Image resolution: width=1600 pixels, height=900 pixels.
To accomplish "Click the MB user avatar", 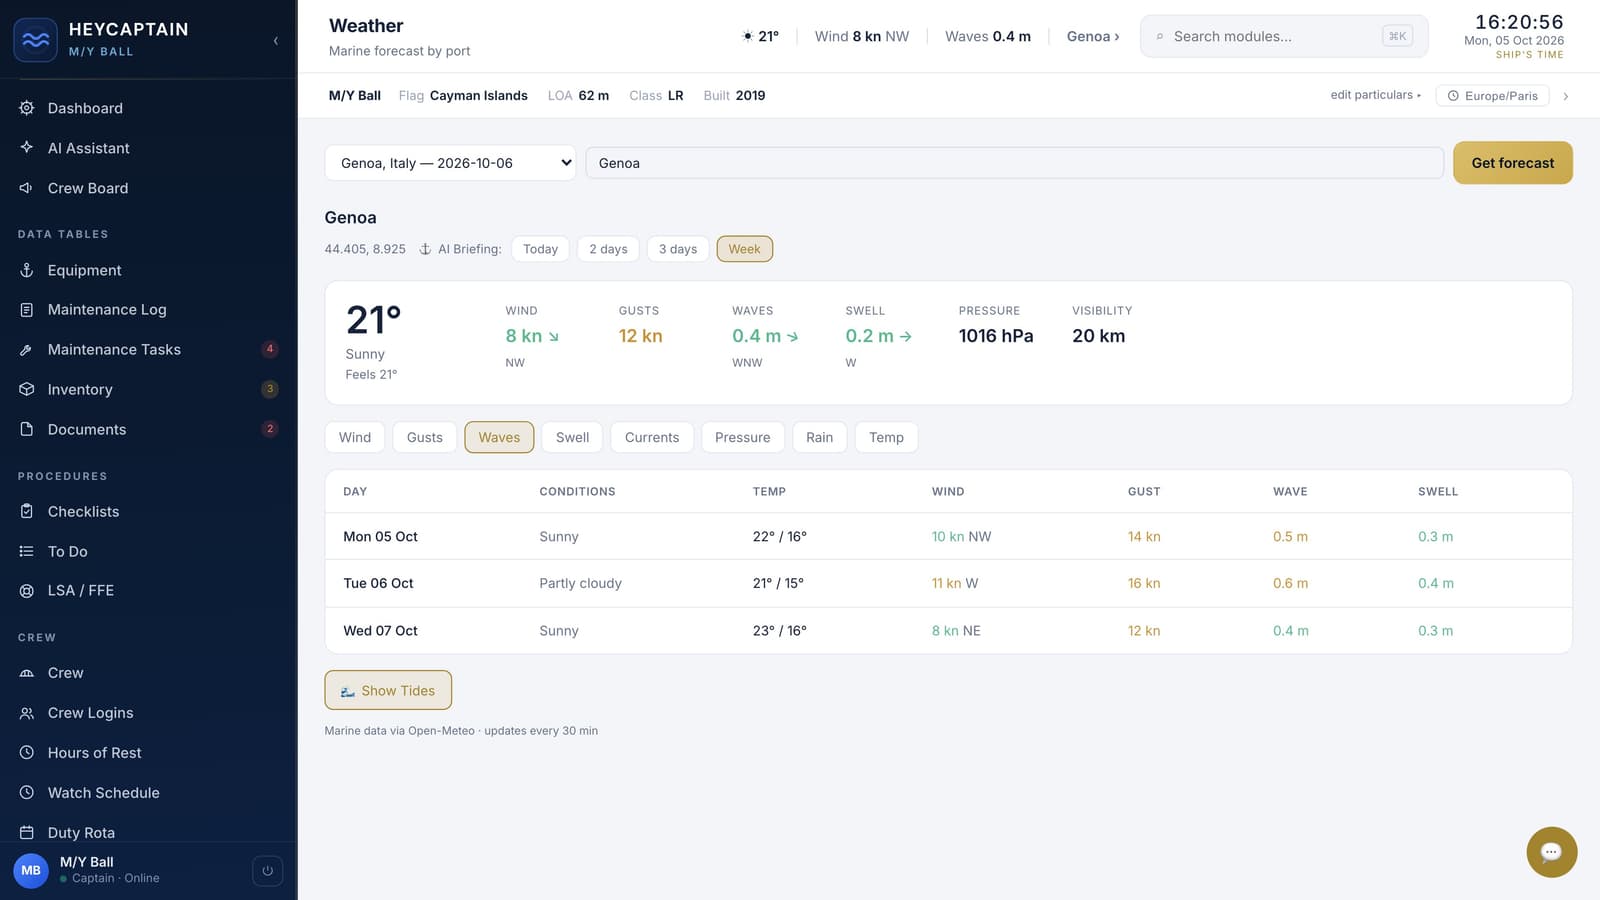I will point(31,870).
